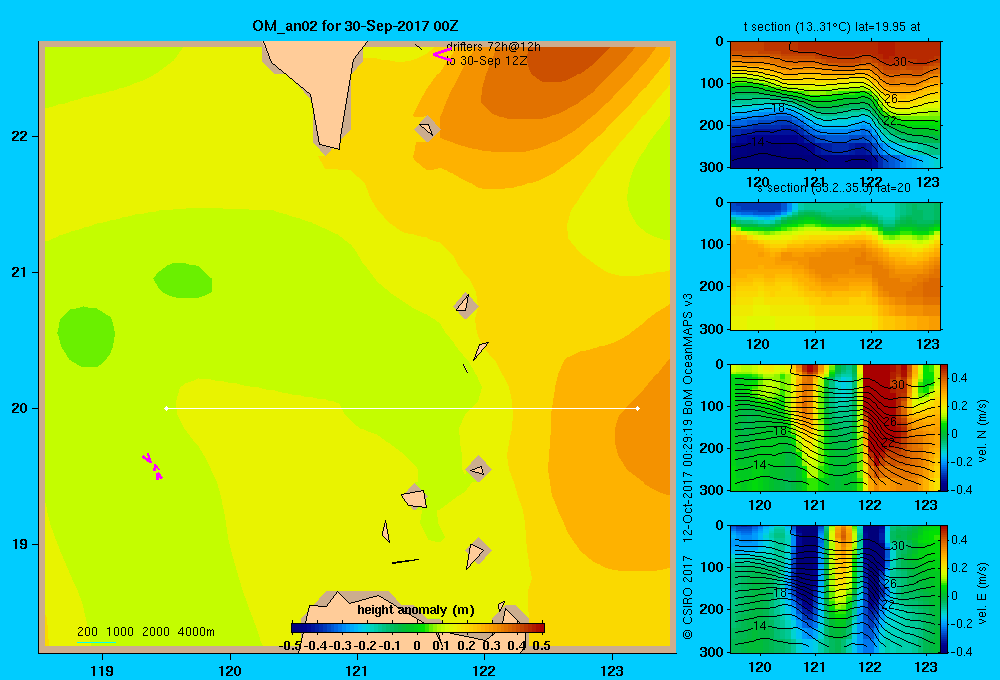The height and width of the screenshot is (680, 1000).
Task: Click the small island outline near 22N 121.5E
Action: tap(427, 129)
